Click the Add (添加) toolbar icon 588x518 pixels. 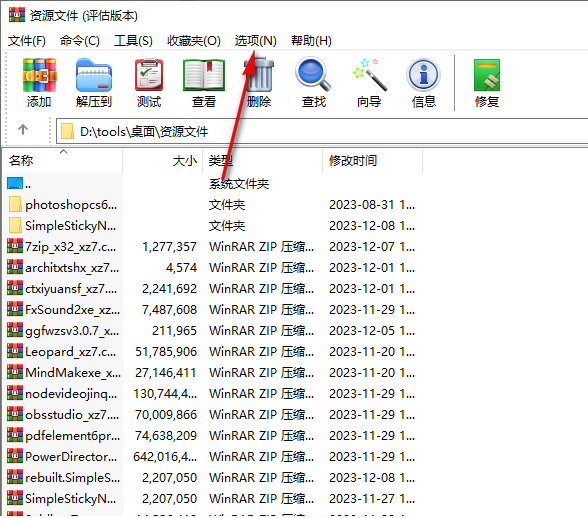[x=39, y=75]
